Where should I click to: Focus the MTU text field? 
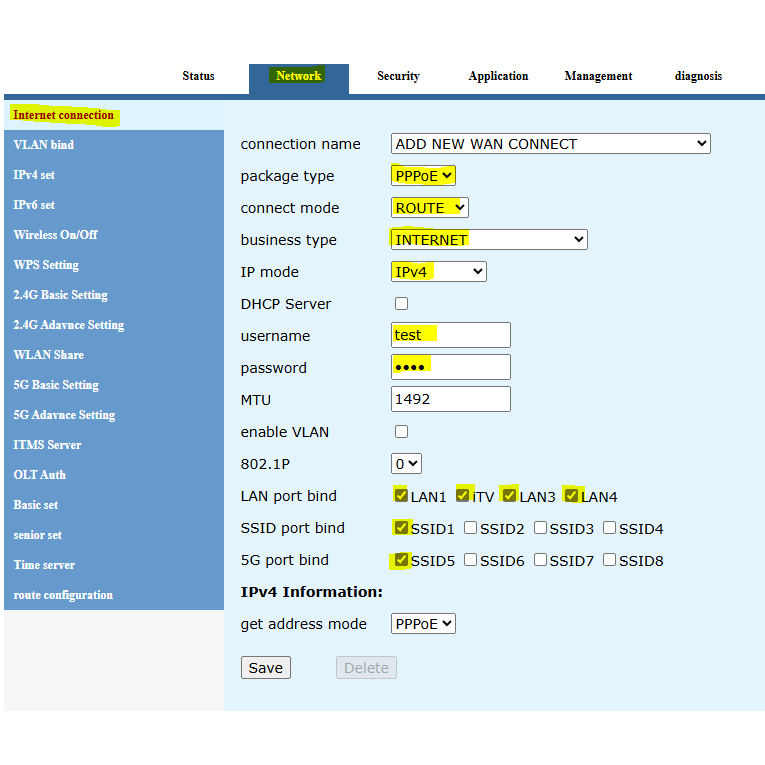click(450, 399)
